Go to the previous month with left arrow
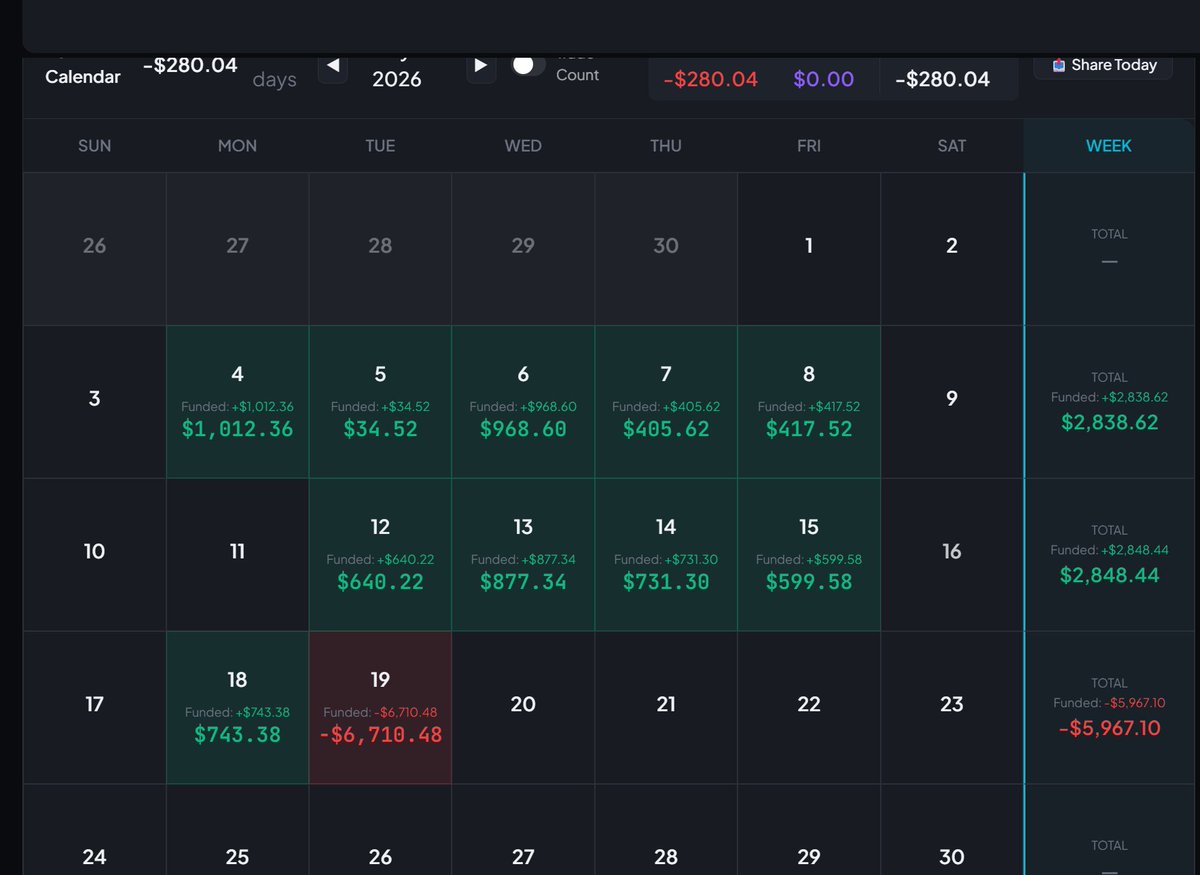This screenshot has width=1200, height=875. (333, 66)
